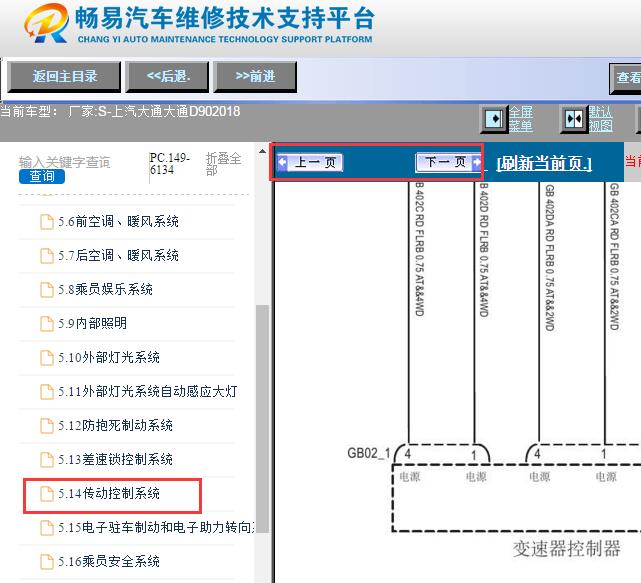This screenshot has height=583, width=641.
Task: Click the page icon beside 5.9内部照明
Action: [47, 324]
